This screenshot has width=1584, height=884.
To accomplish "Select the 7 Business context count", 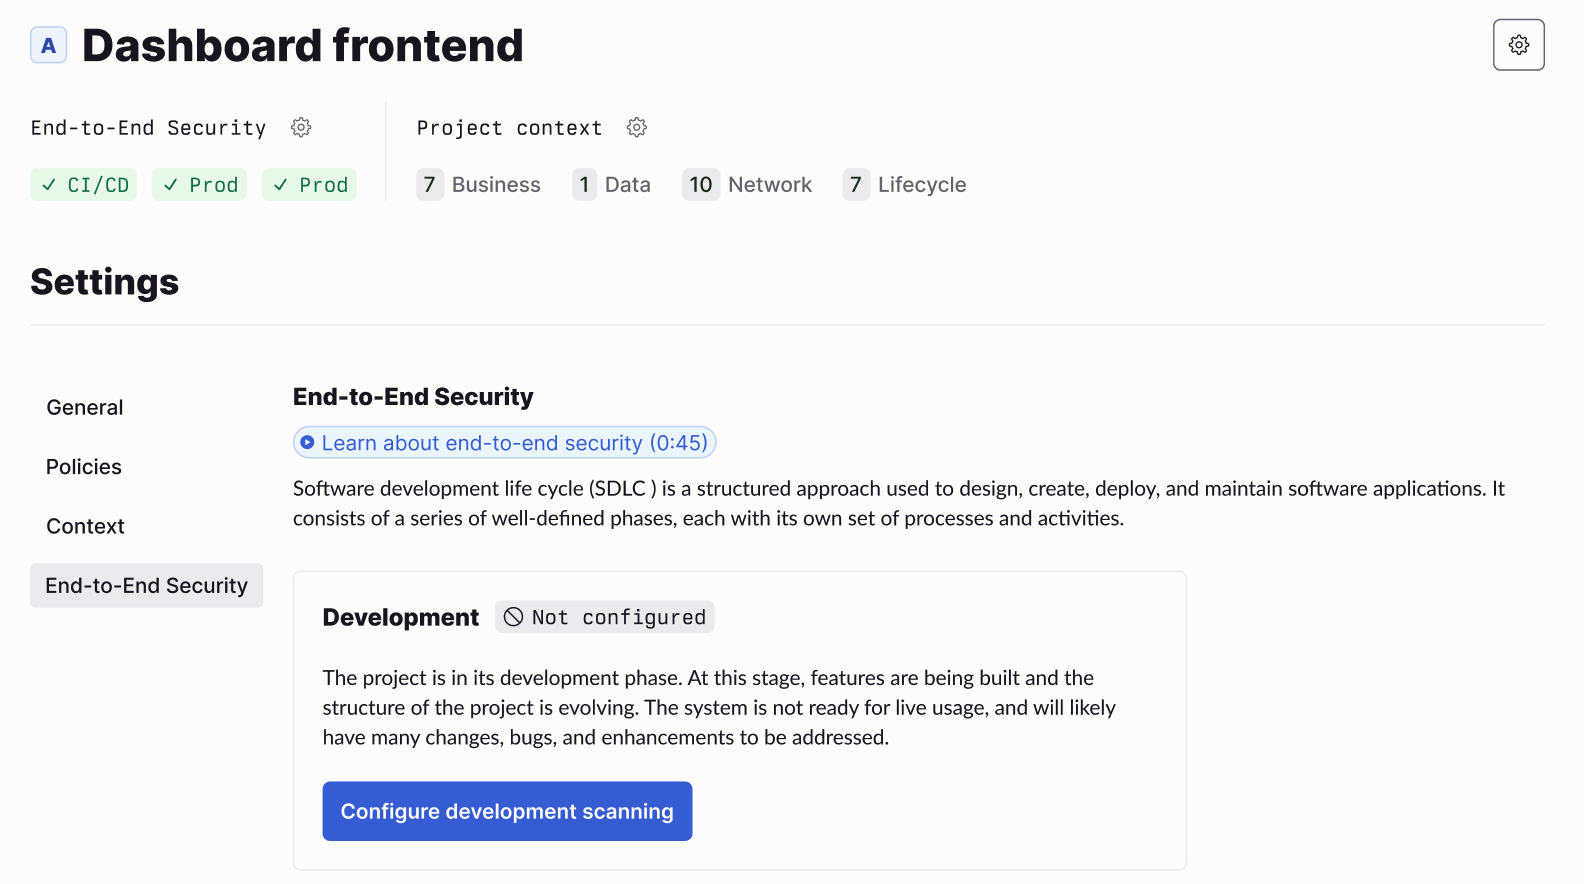I will coord(479,185).
